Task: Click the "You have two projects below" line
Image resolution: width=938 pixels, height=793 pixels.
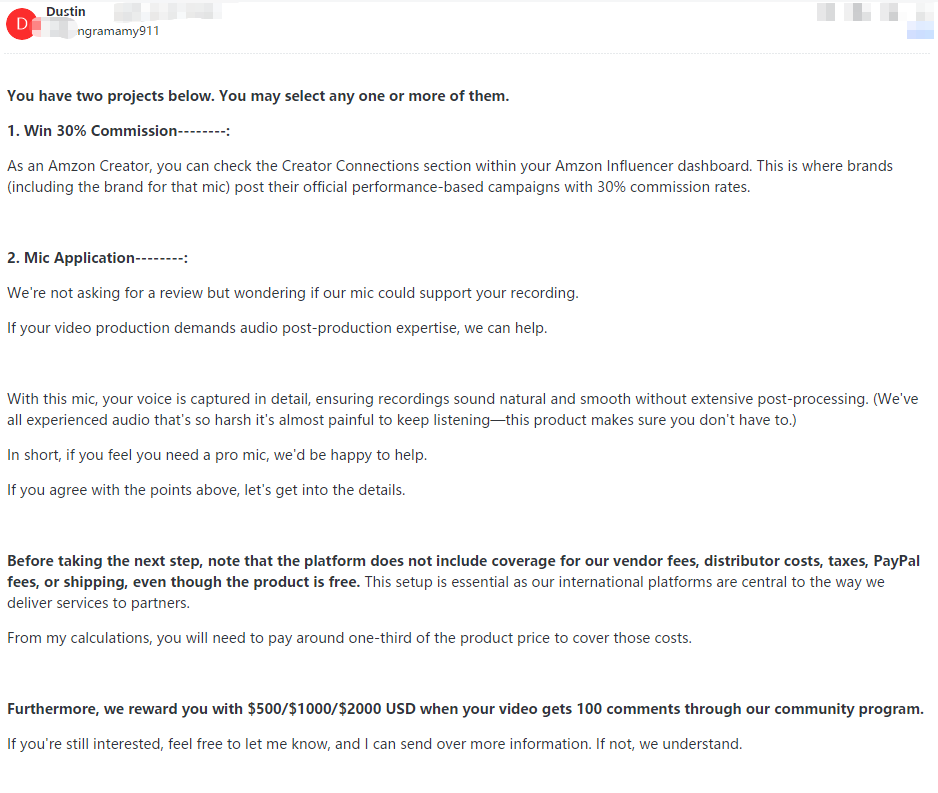Action: tap(258, 96)
